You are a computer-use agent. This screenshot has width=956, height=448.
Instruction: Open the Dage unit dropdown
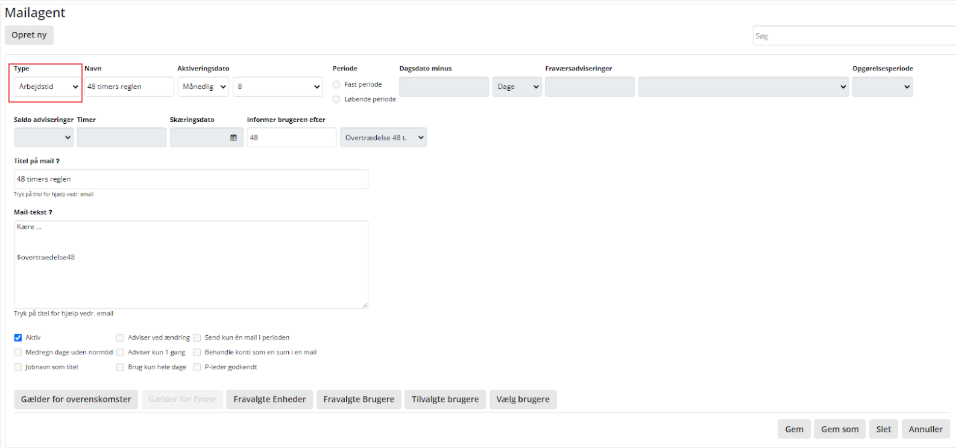pyautogui.click(x=516, y=87)
